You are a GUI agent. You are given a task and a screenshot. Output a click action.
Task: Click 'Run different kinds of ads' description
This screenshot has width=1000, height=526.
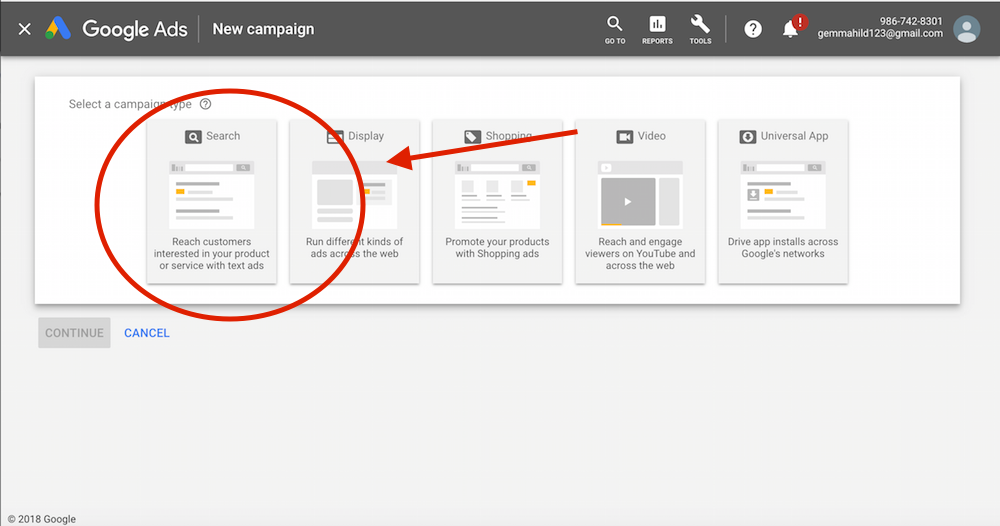click(x=355, y=247)
